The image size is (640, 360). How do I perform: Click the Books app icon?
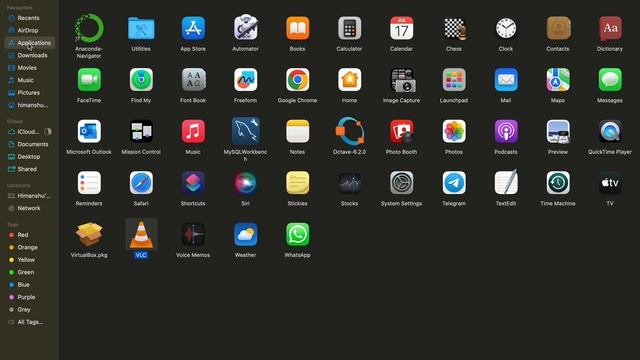click(x=298, y=28)
